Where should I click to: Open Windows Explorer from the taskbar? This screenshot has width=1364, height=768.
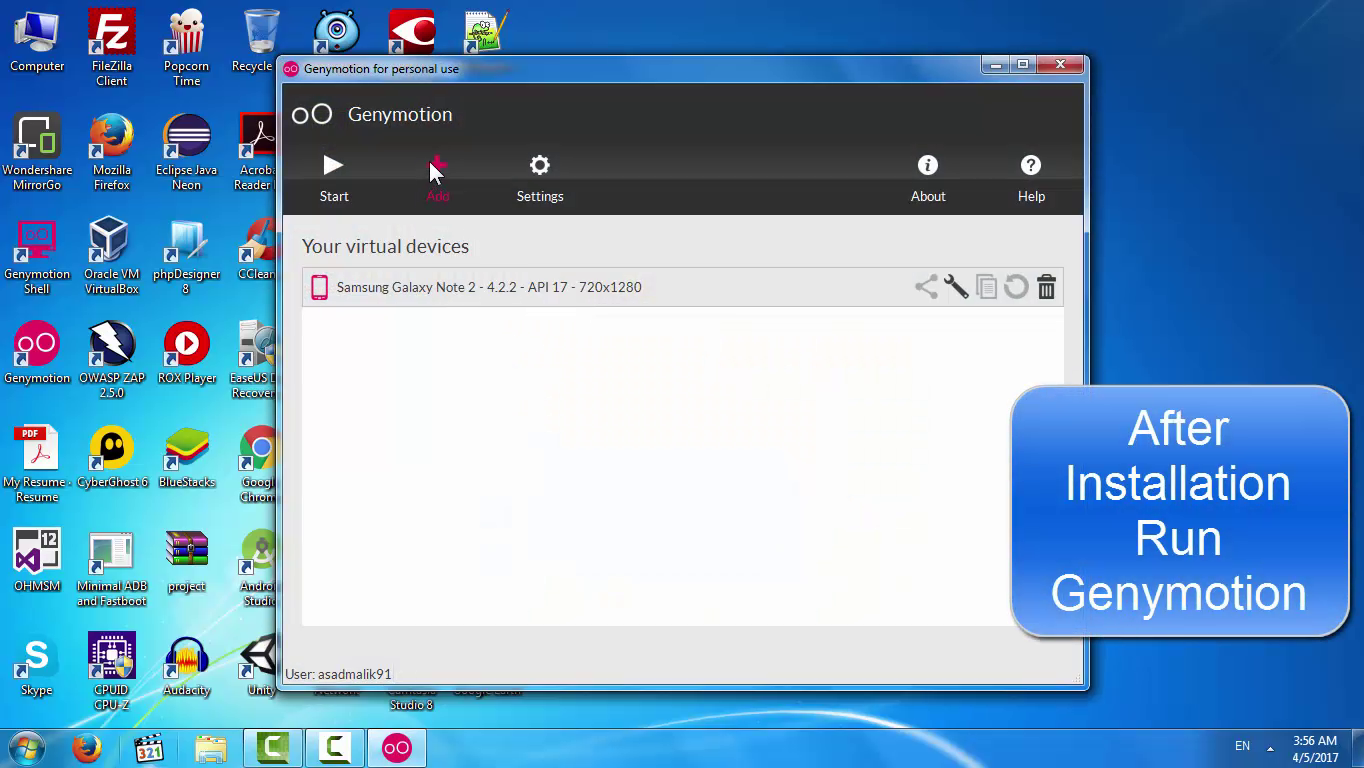coord(211,748)
